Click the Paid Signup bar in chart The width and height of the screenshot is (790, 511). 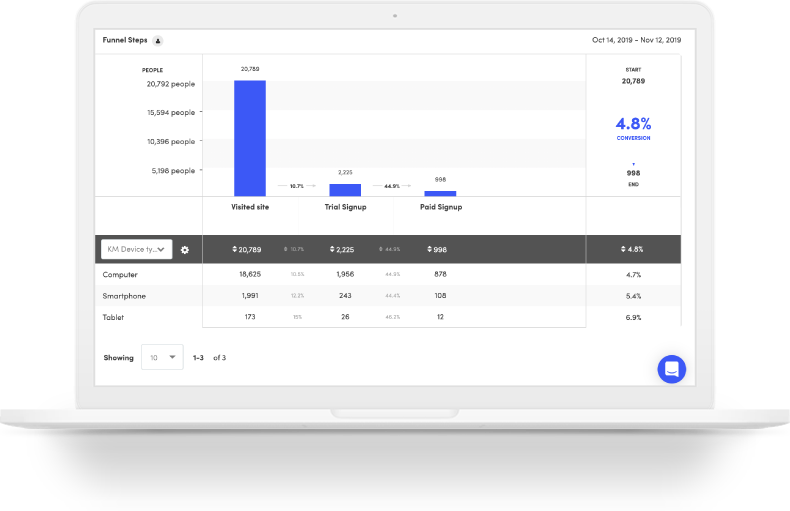440,193
